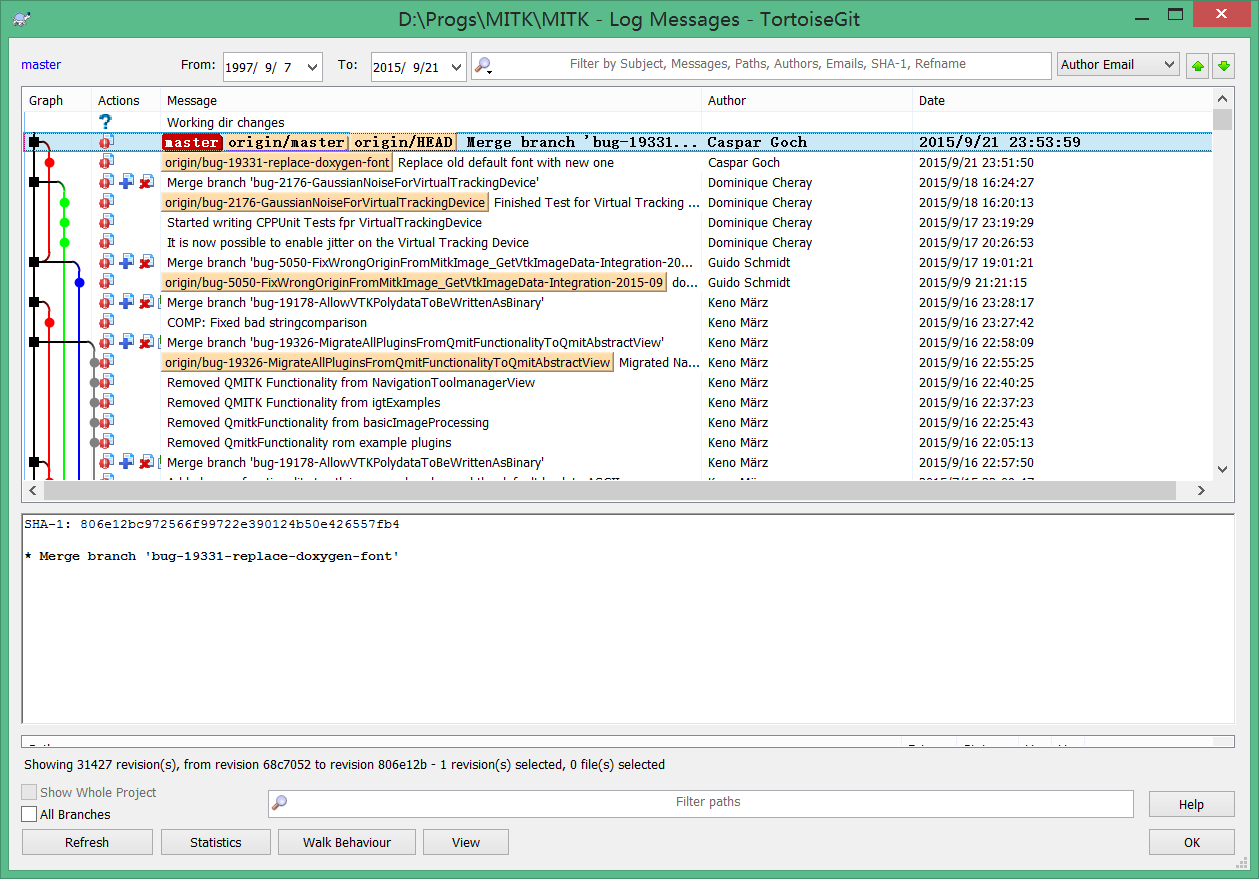
Task: Click modified-files icon on the master merge row
Action: (x=106, y=142)
